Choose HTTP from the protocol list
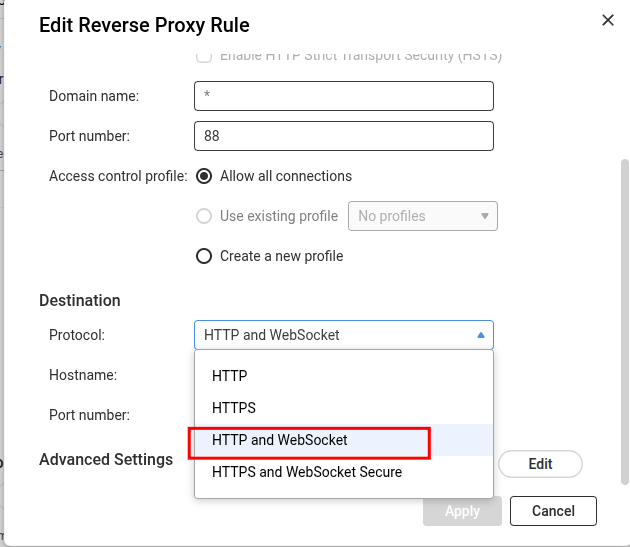The width and height of the screenshot is (630, 547). pyautogui.click(x=230, y=376)
